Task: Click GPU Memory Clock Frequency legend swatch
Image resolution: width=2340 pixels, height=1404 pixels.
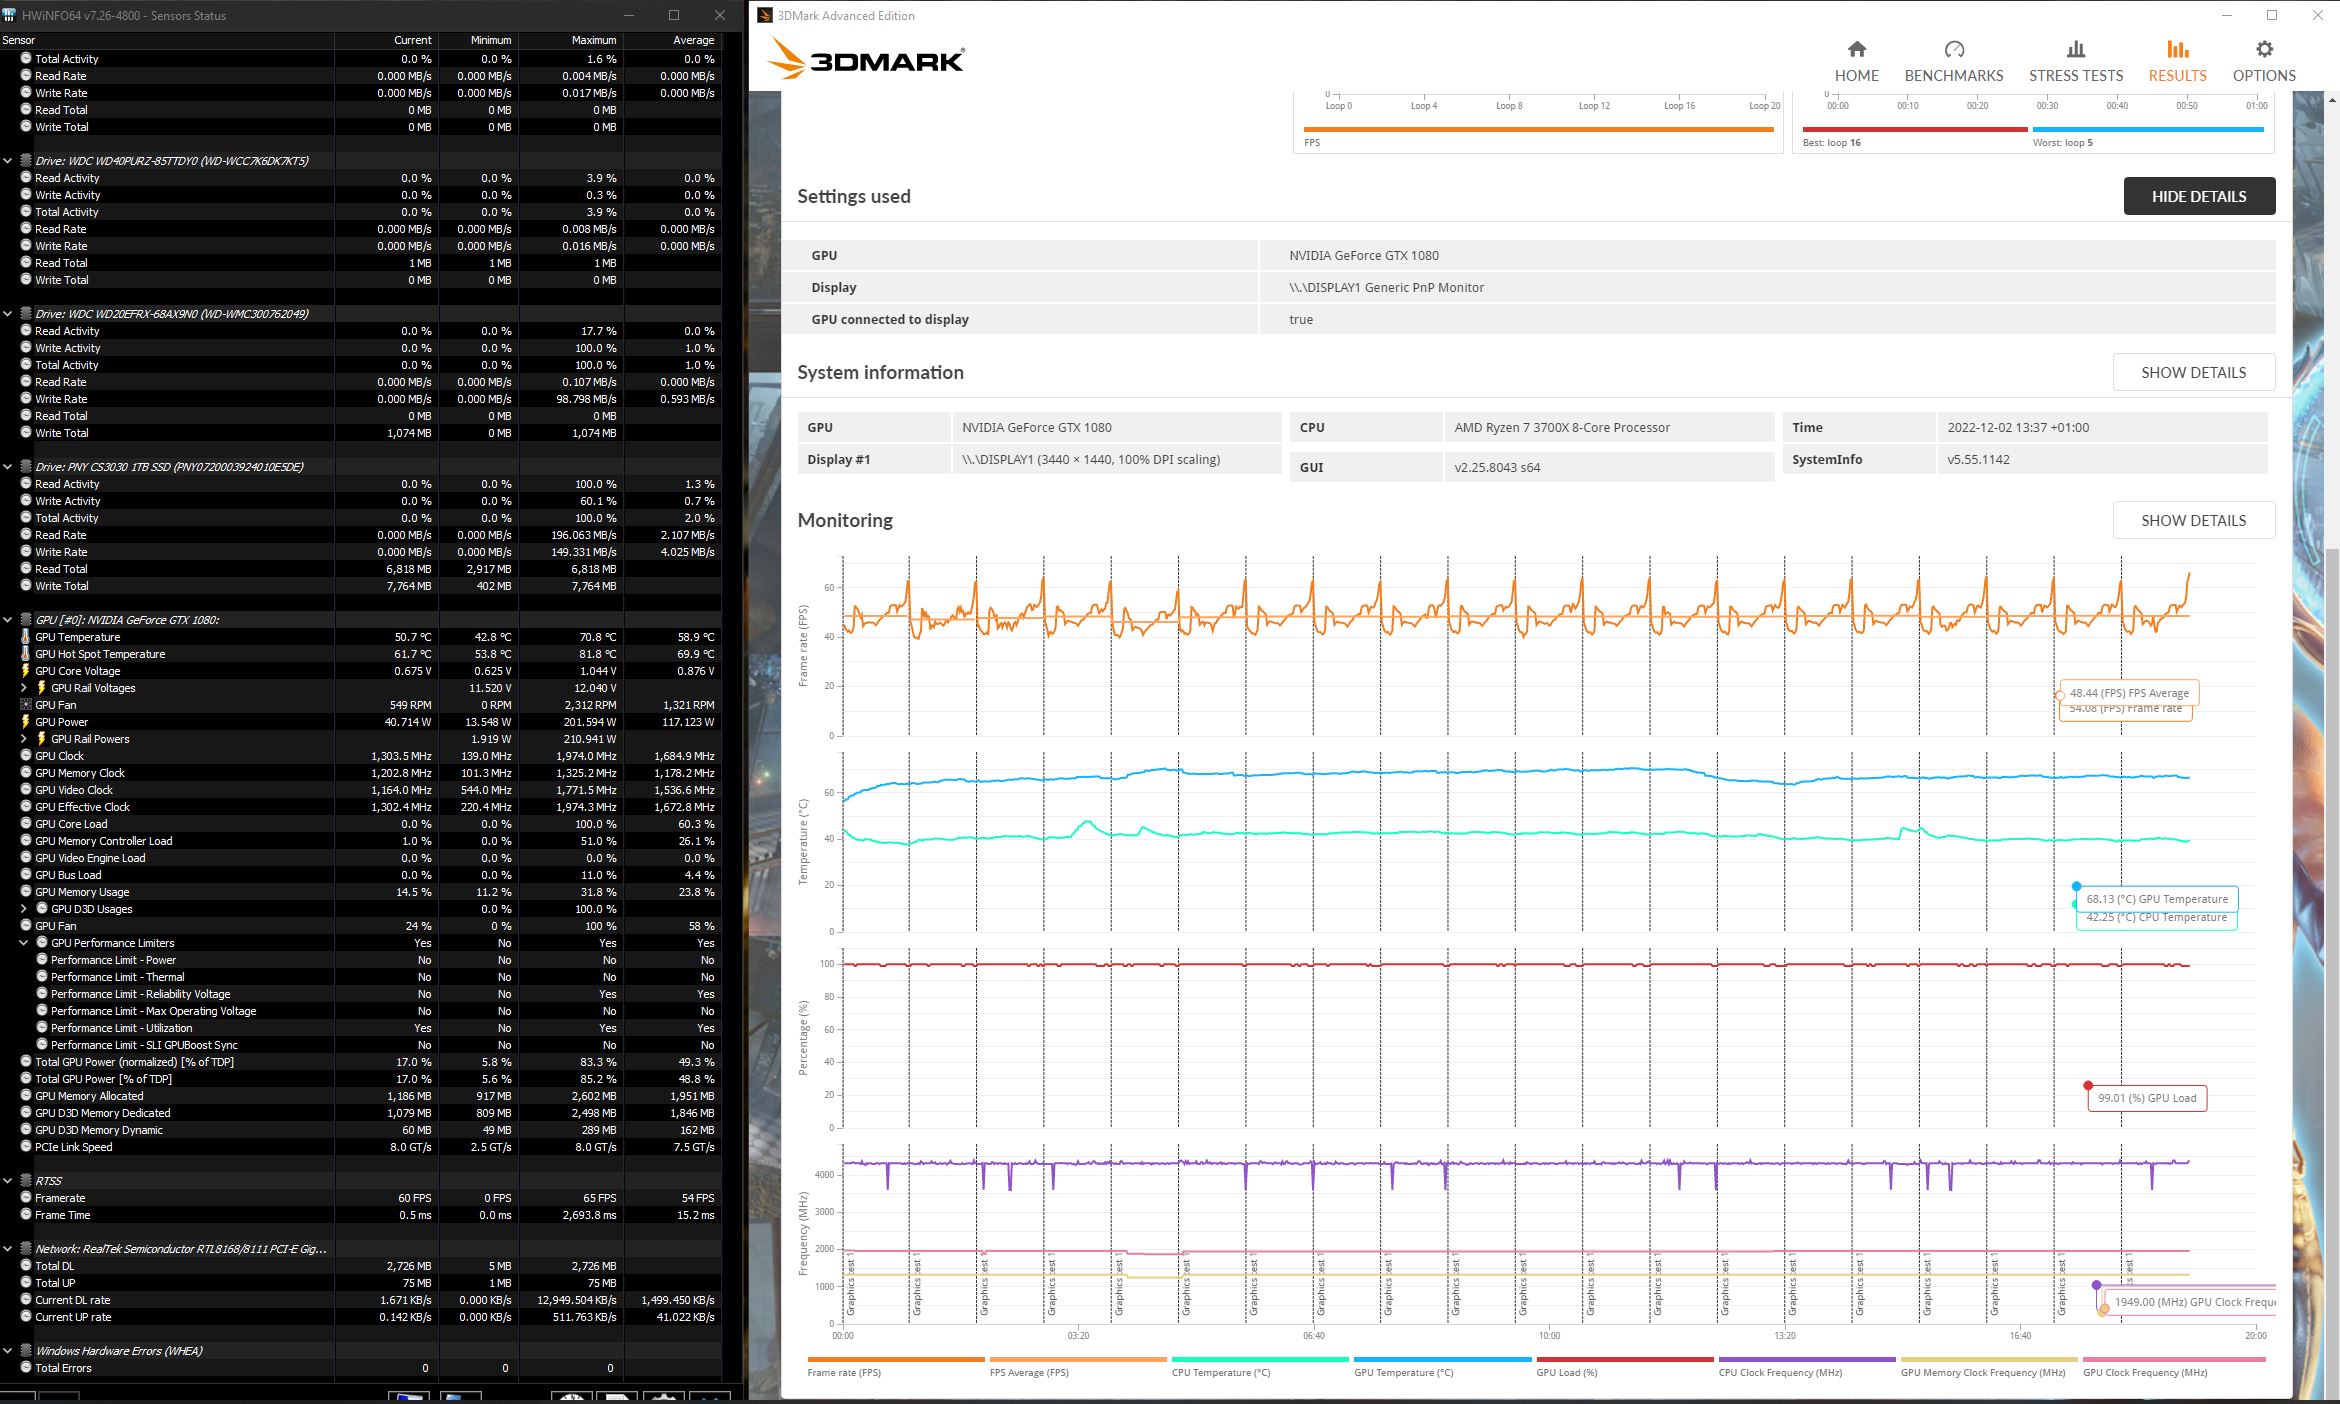Action: coord(1989,1360)
